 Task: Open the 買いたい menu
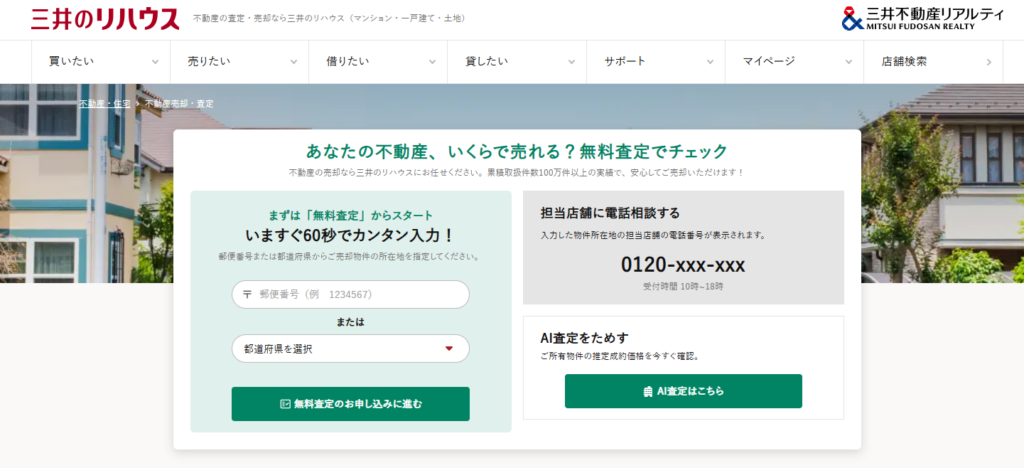[101, 62]
